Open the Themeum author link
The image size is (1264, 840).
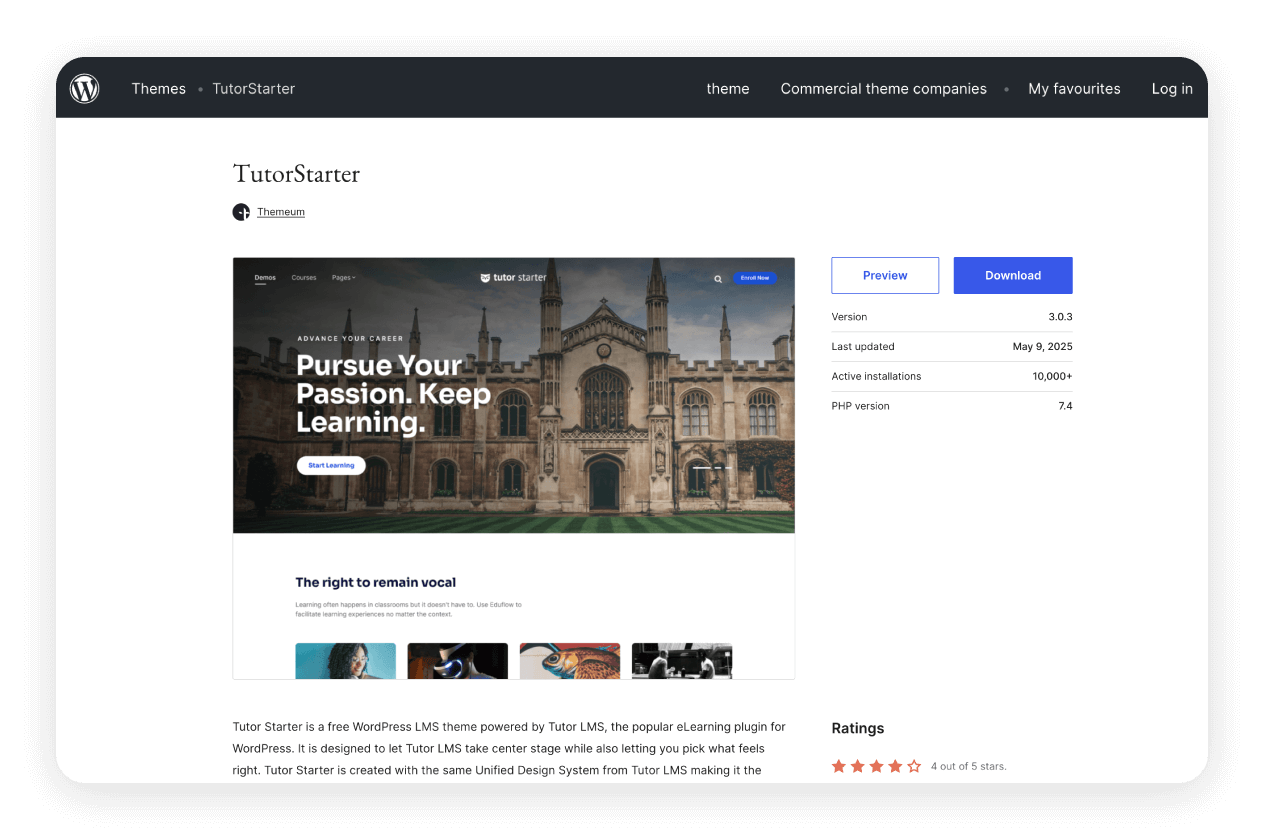click(x=281, y=212)
